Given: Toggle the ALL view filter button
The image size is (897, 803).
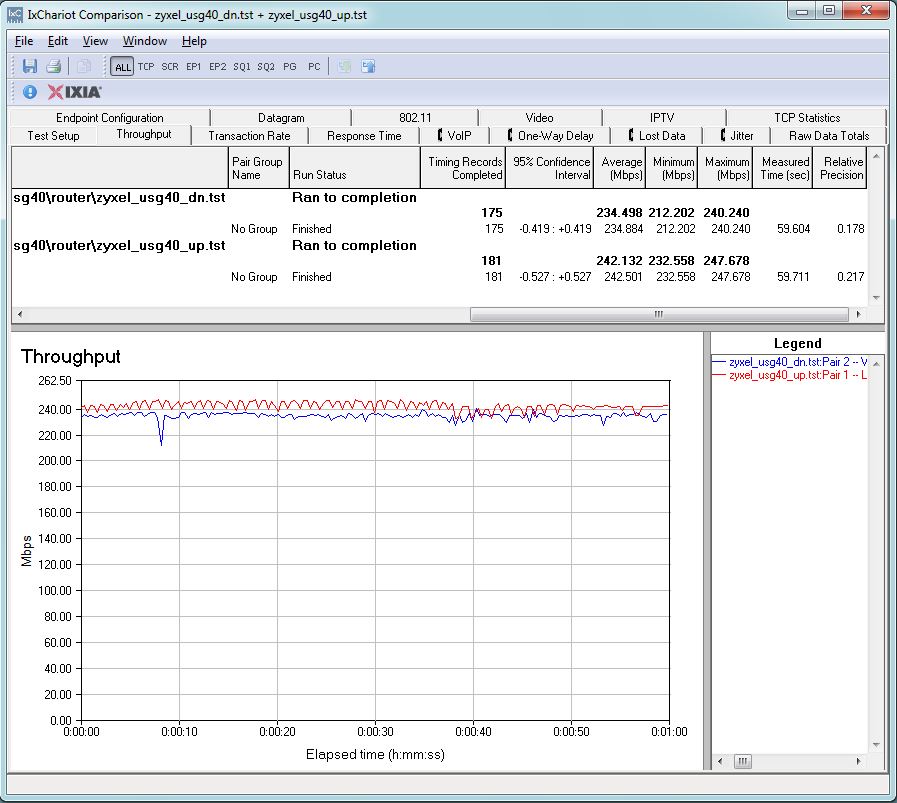Looking at the screenshot, I should [122, 67].
